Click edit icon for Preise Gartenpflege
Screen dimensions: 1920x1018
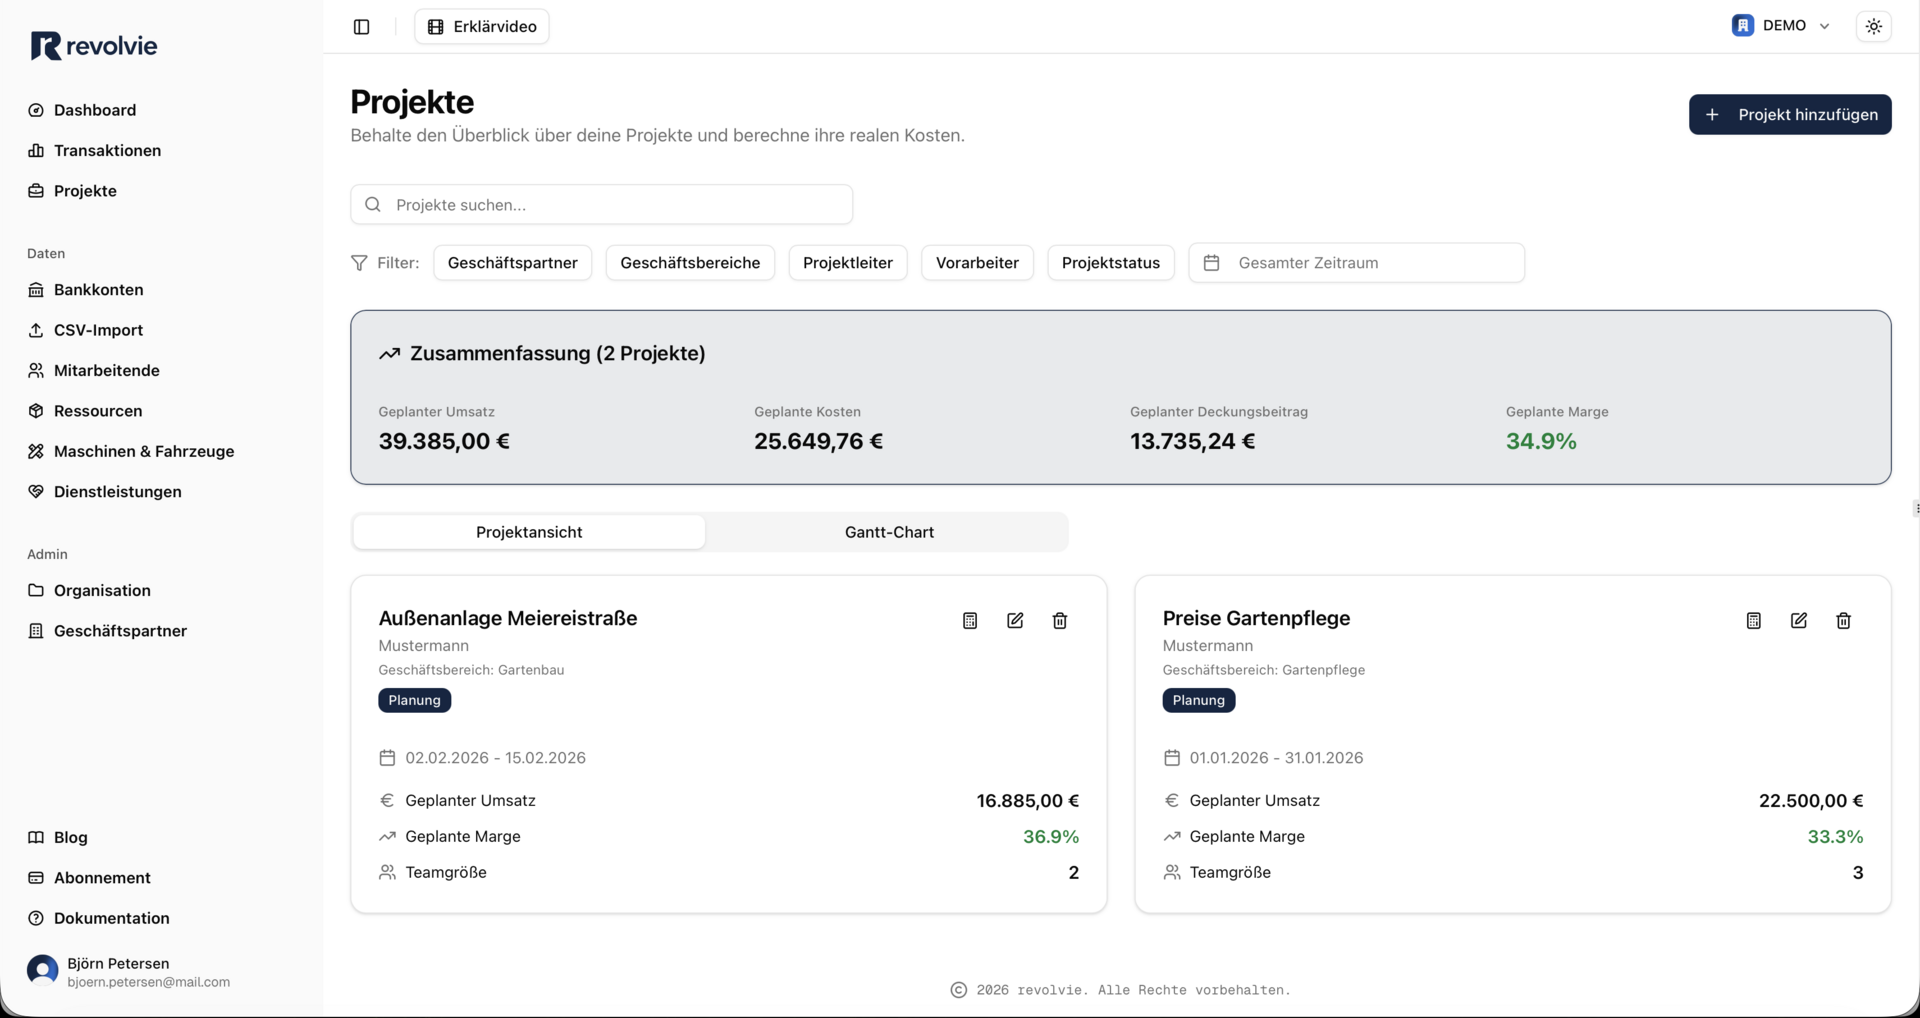click(1798, 621)
